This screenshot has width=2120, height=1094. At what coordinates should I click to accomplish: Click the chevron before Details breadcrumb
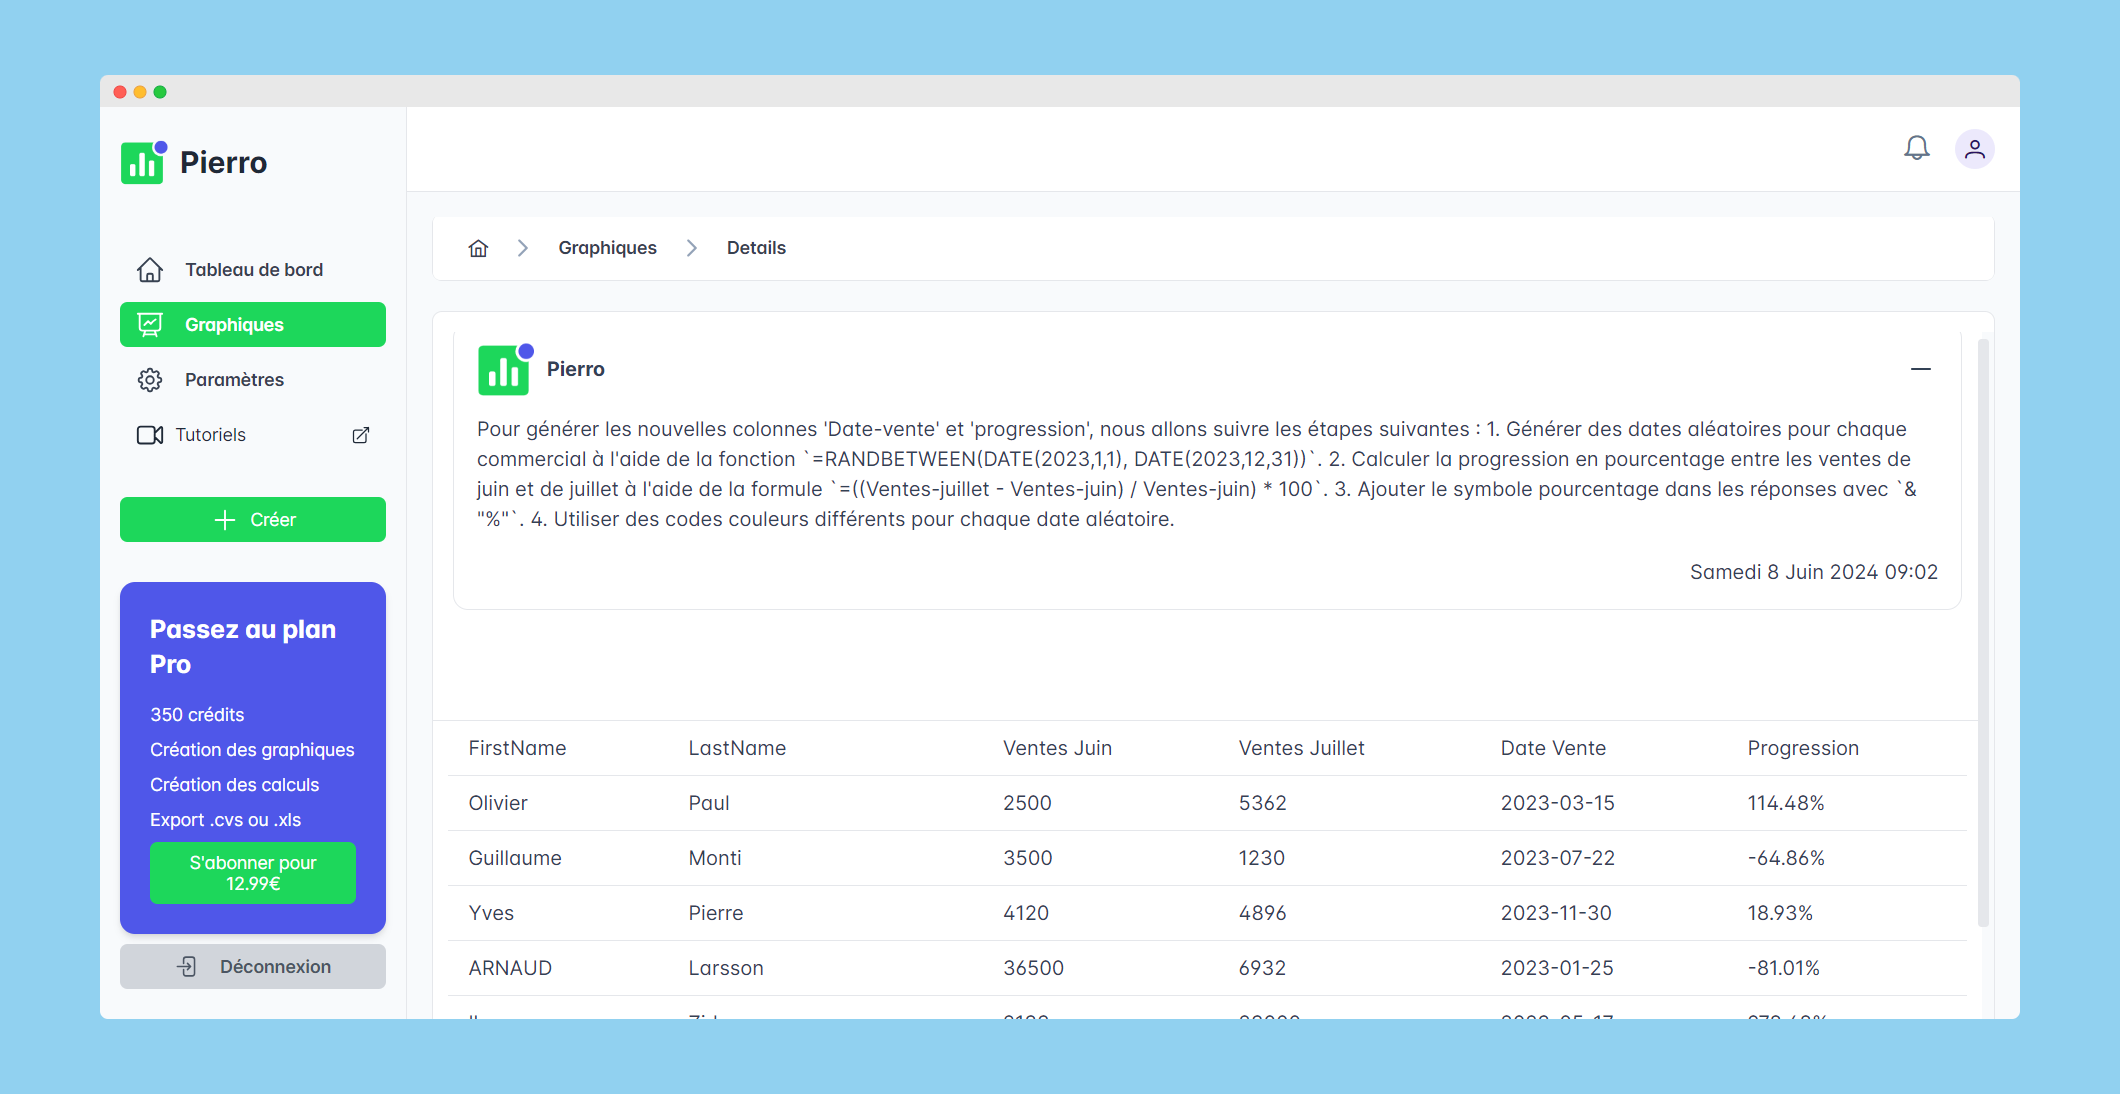pos(691,248)
